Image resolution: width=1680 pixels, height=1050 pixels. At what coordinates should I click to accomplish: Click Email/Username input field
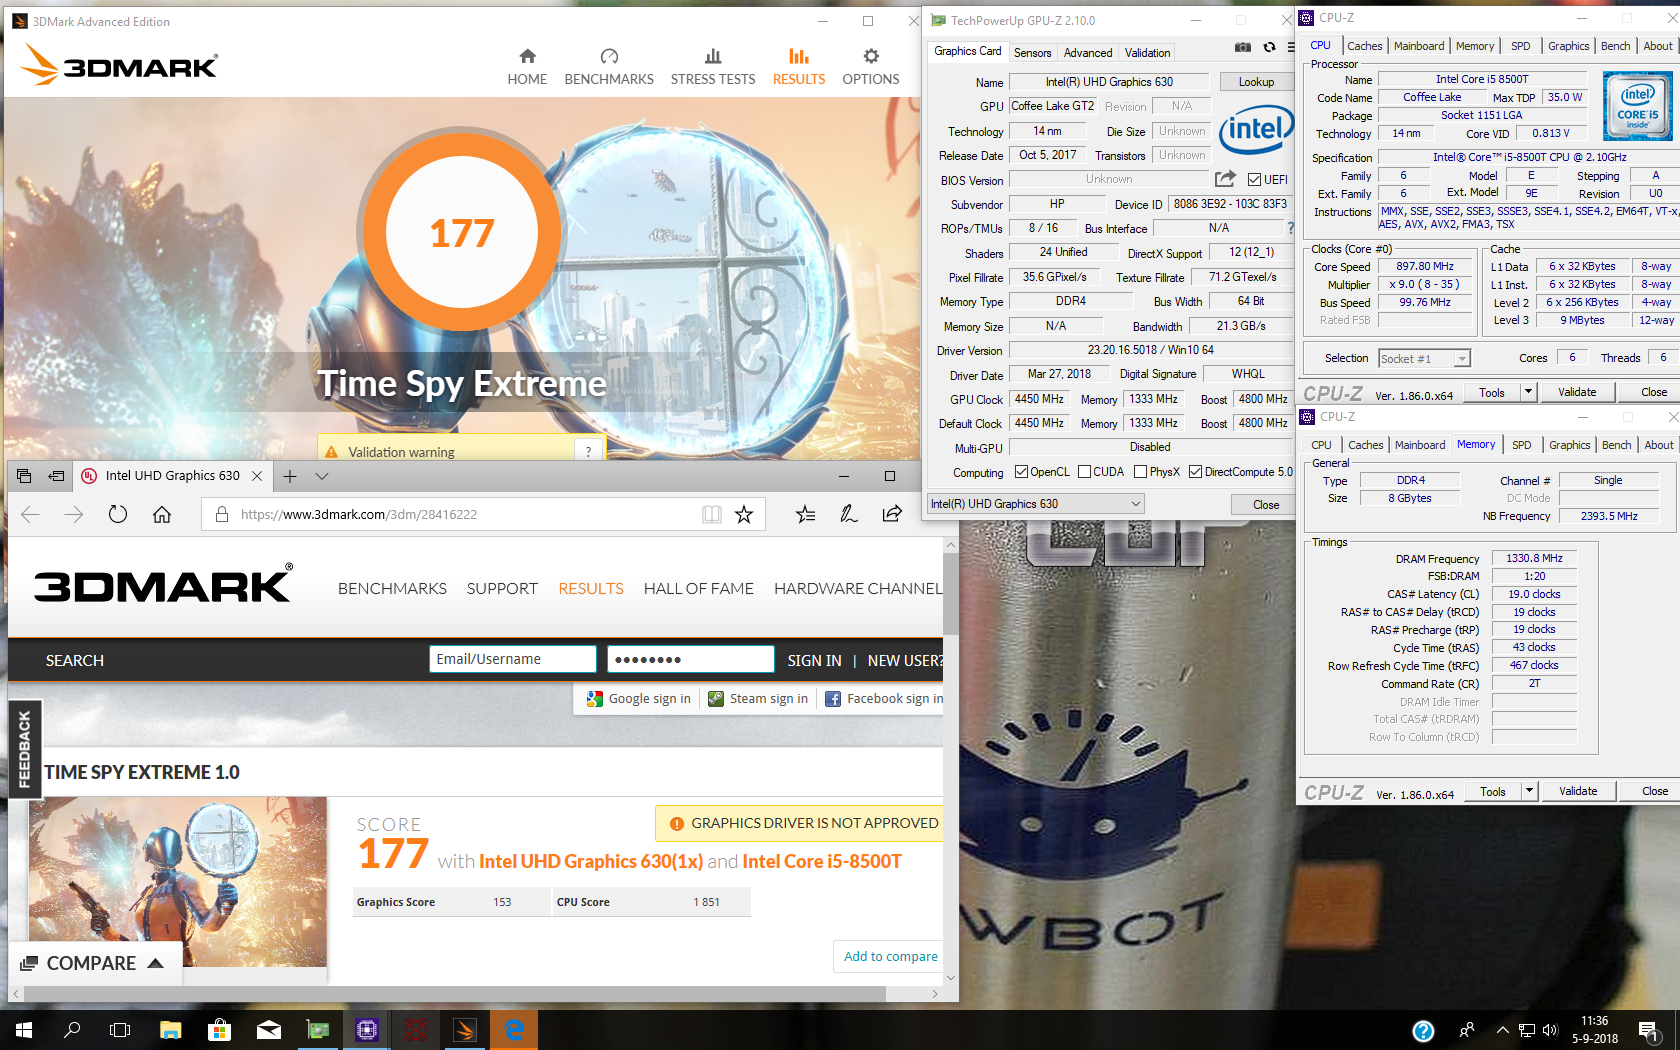pyautogui.click(x=513, y=659)
